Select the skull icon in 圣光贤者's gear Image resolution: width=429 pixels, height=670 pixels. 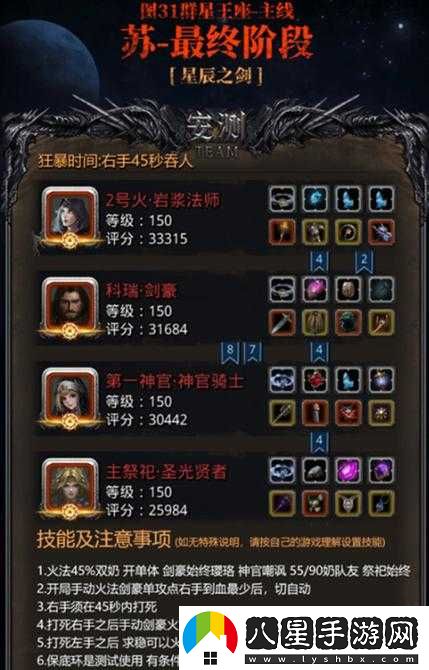tap(315, 503)
